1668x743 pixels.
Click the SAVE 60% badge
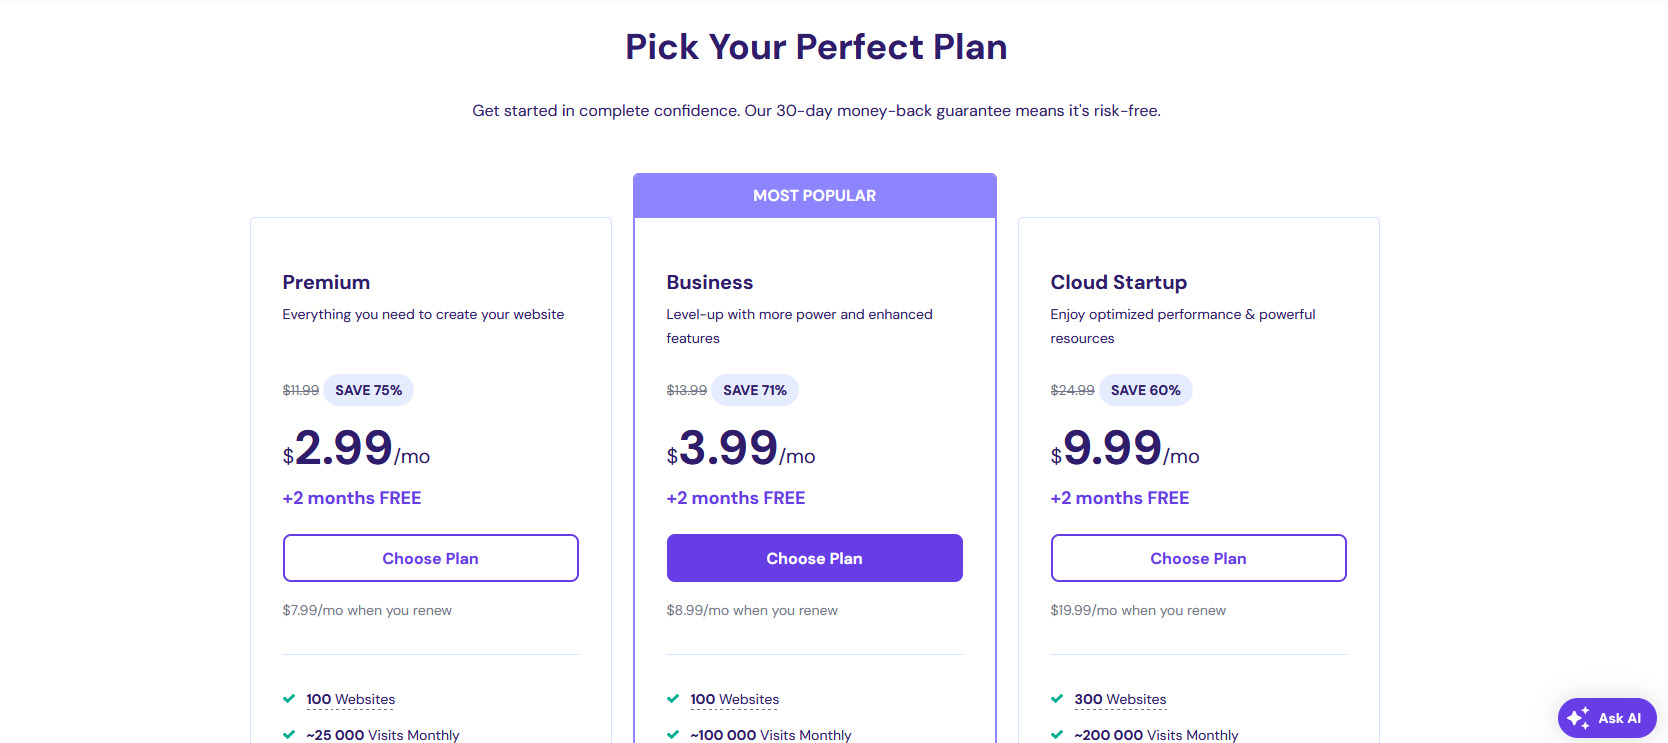click(1145, 390)
